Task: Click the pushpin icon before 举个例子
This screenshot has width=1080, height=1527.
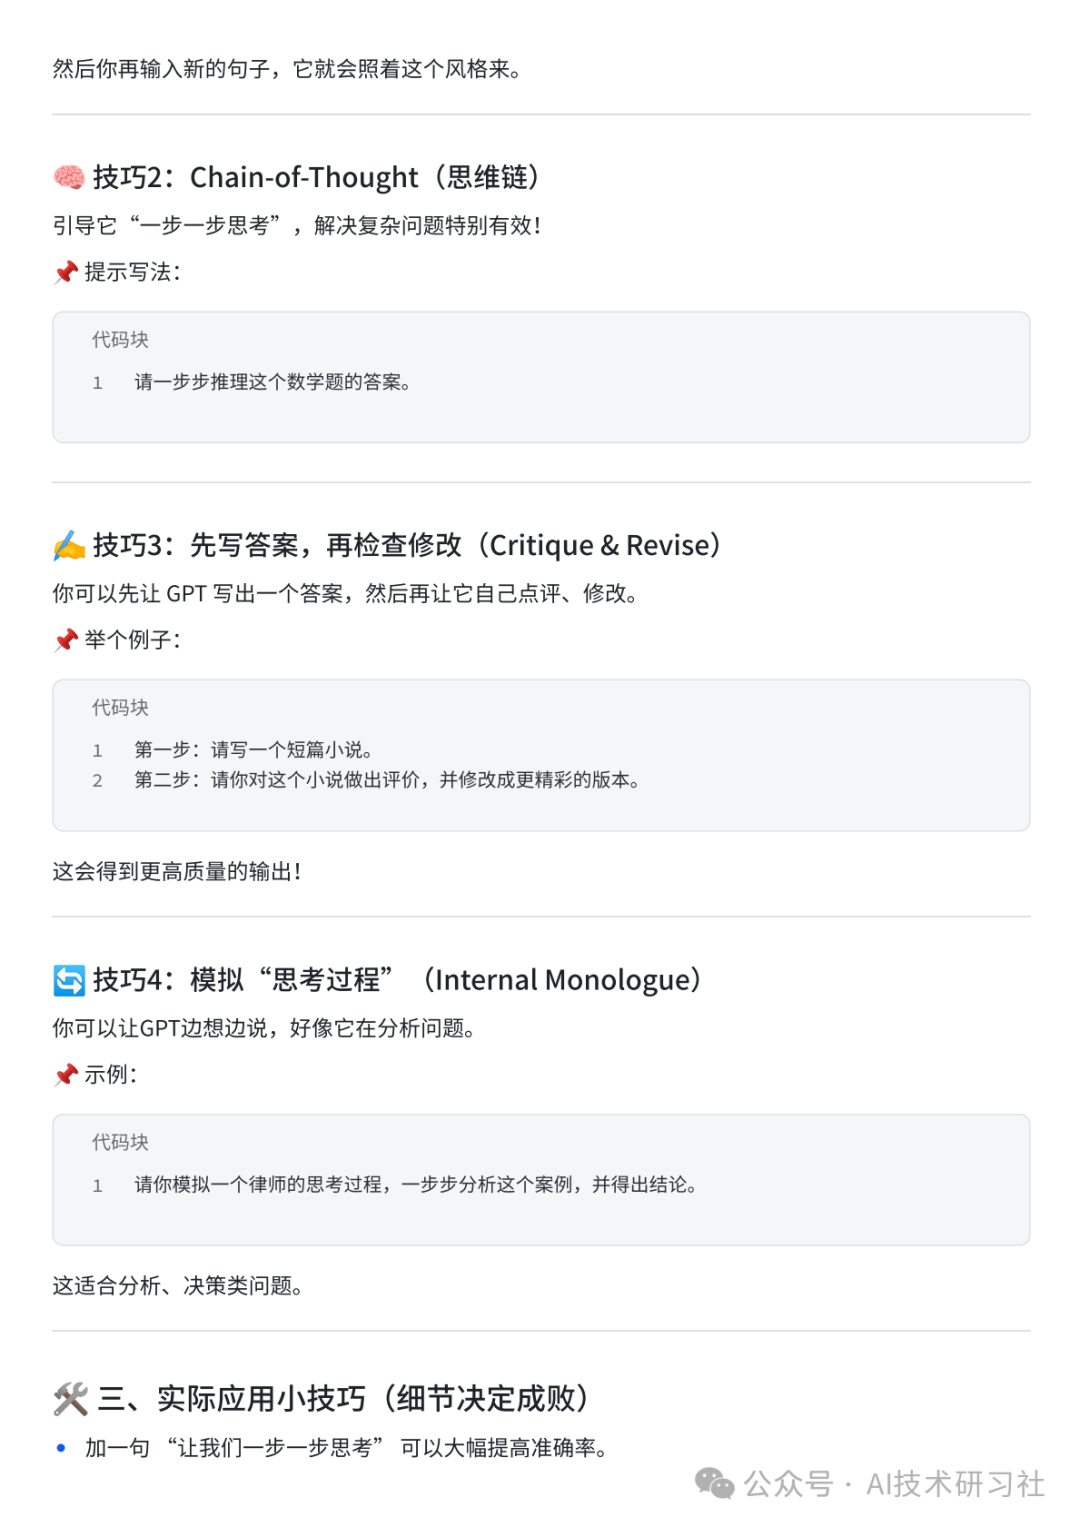Action: click(66, 640)
